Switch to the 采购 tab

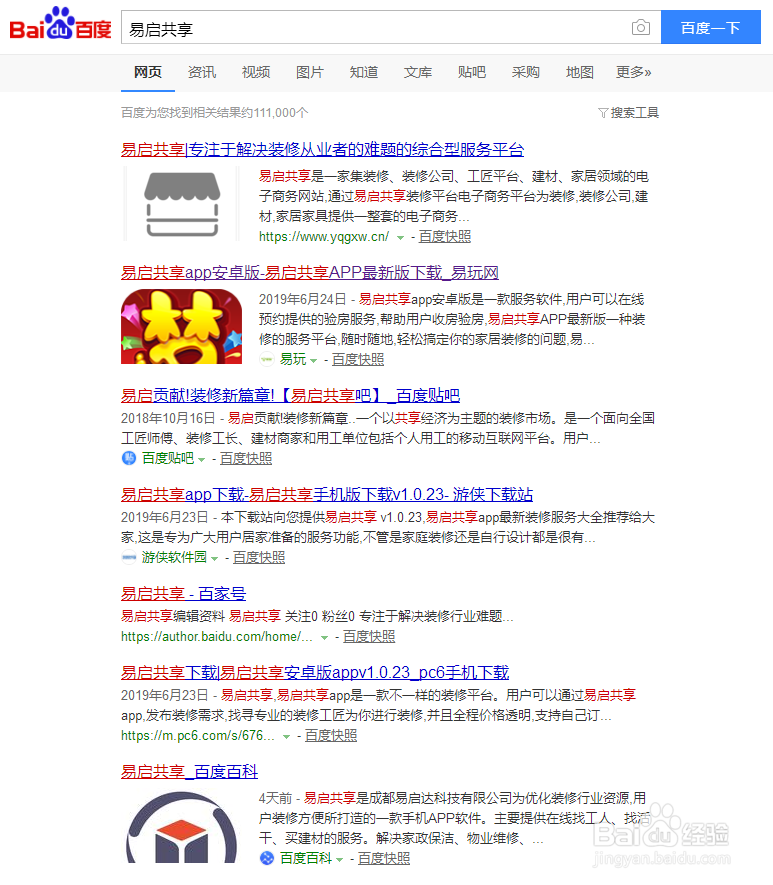coord(526,72)
